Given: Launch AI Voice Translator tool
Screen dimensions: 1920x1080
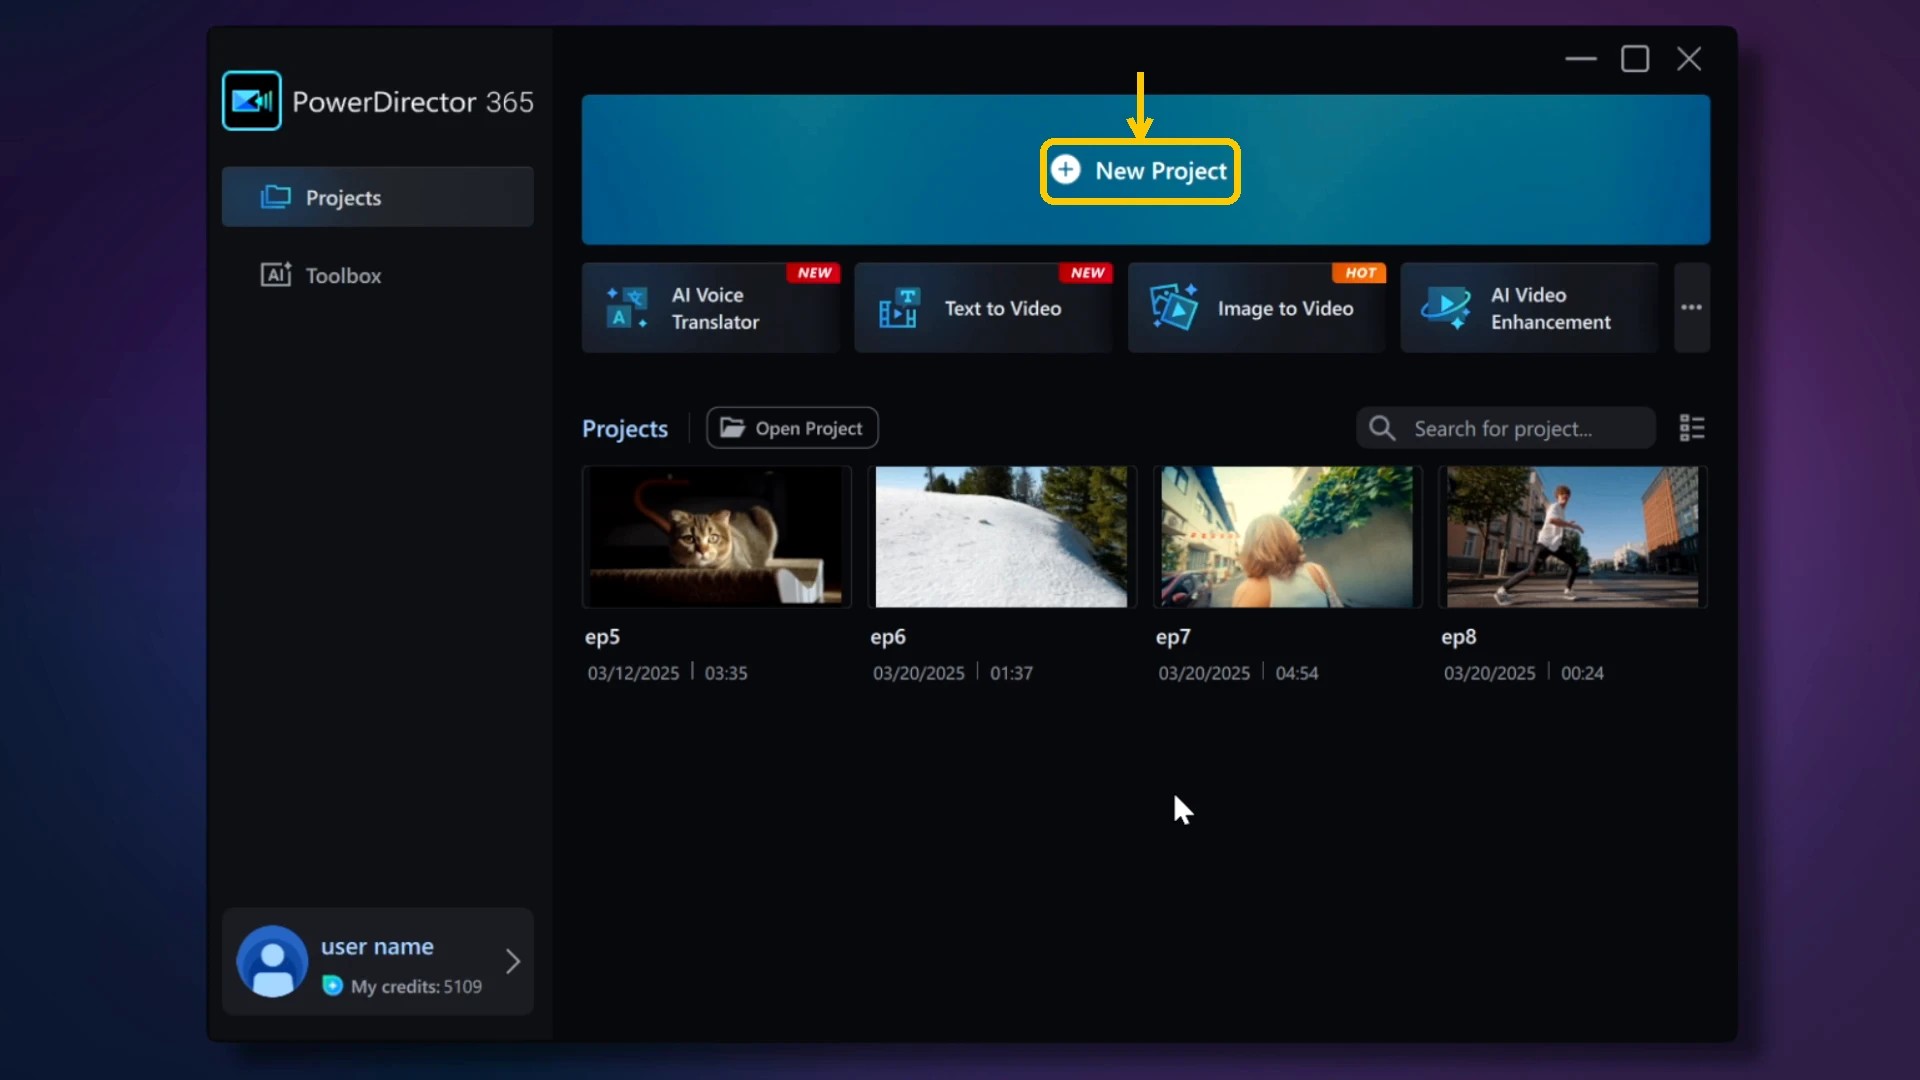Looking at the screenshot, I should click(x=711, y=308).
